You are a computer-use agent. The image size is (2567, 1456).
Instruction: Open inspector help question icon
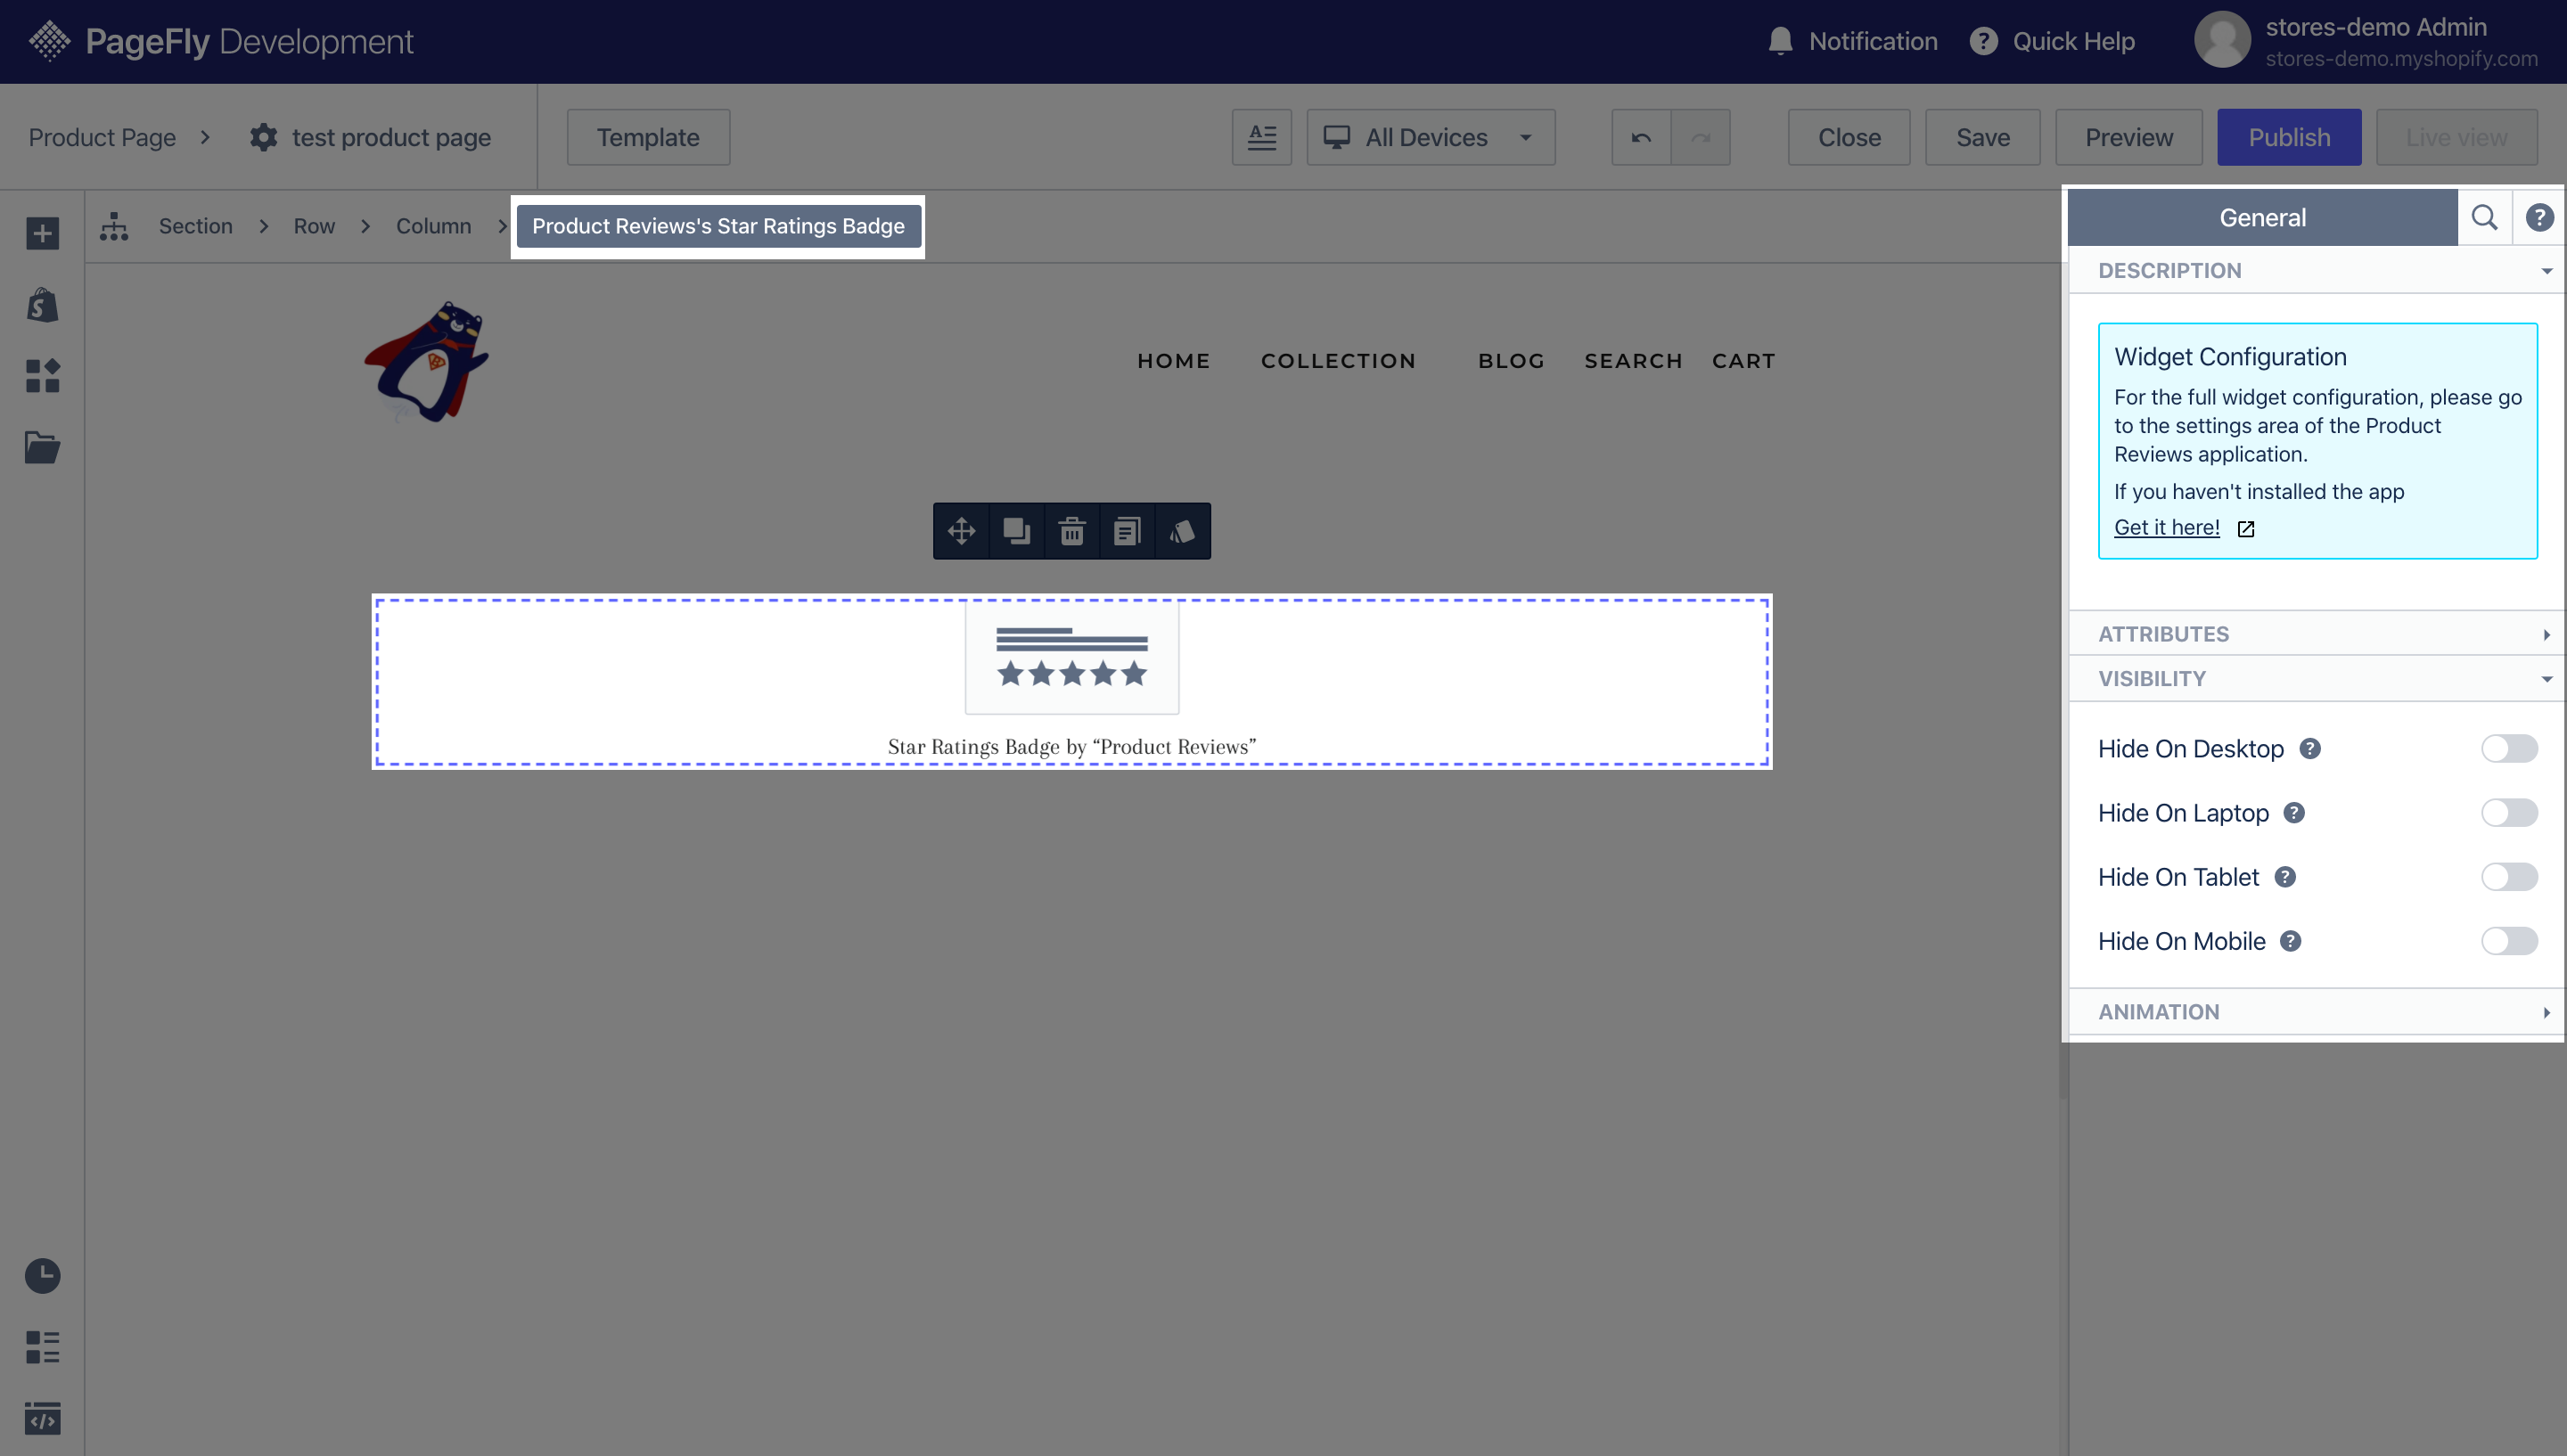(x=2539, y=217)
